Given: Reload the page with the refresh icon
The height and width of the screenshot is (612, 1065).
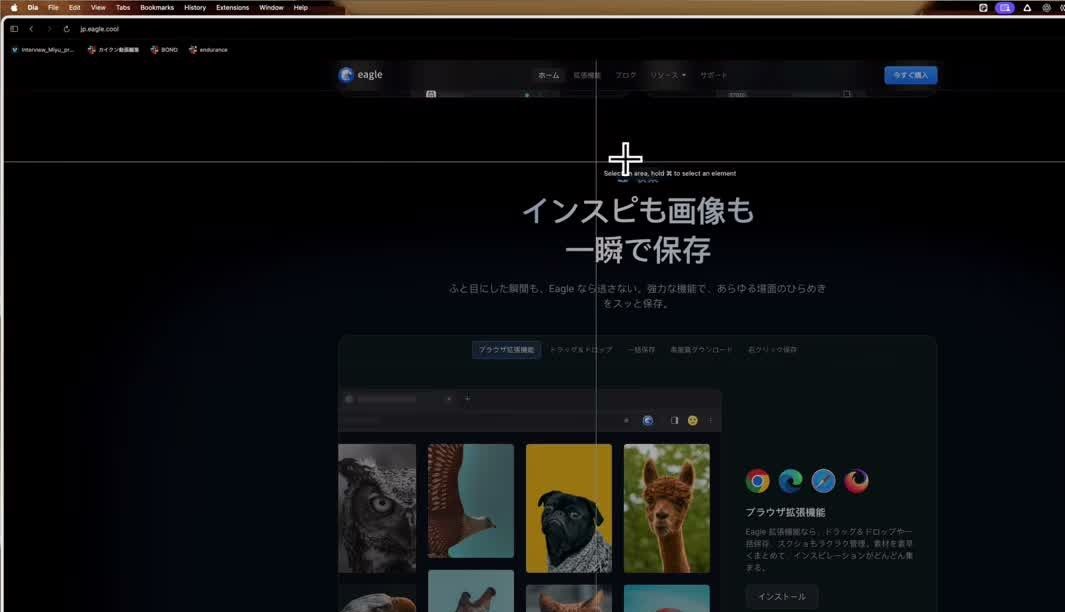Looking at the screenshot, I should click(x=66, y=29).
